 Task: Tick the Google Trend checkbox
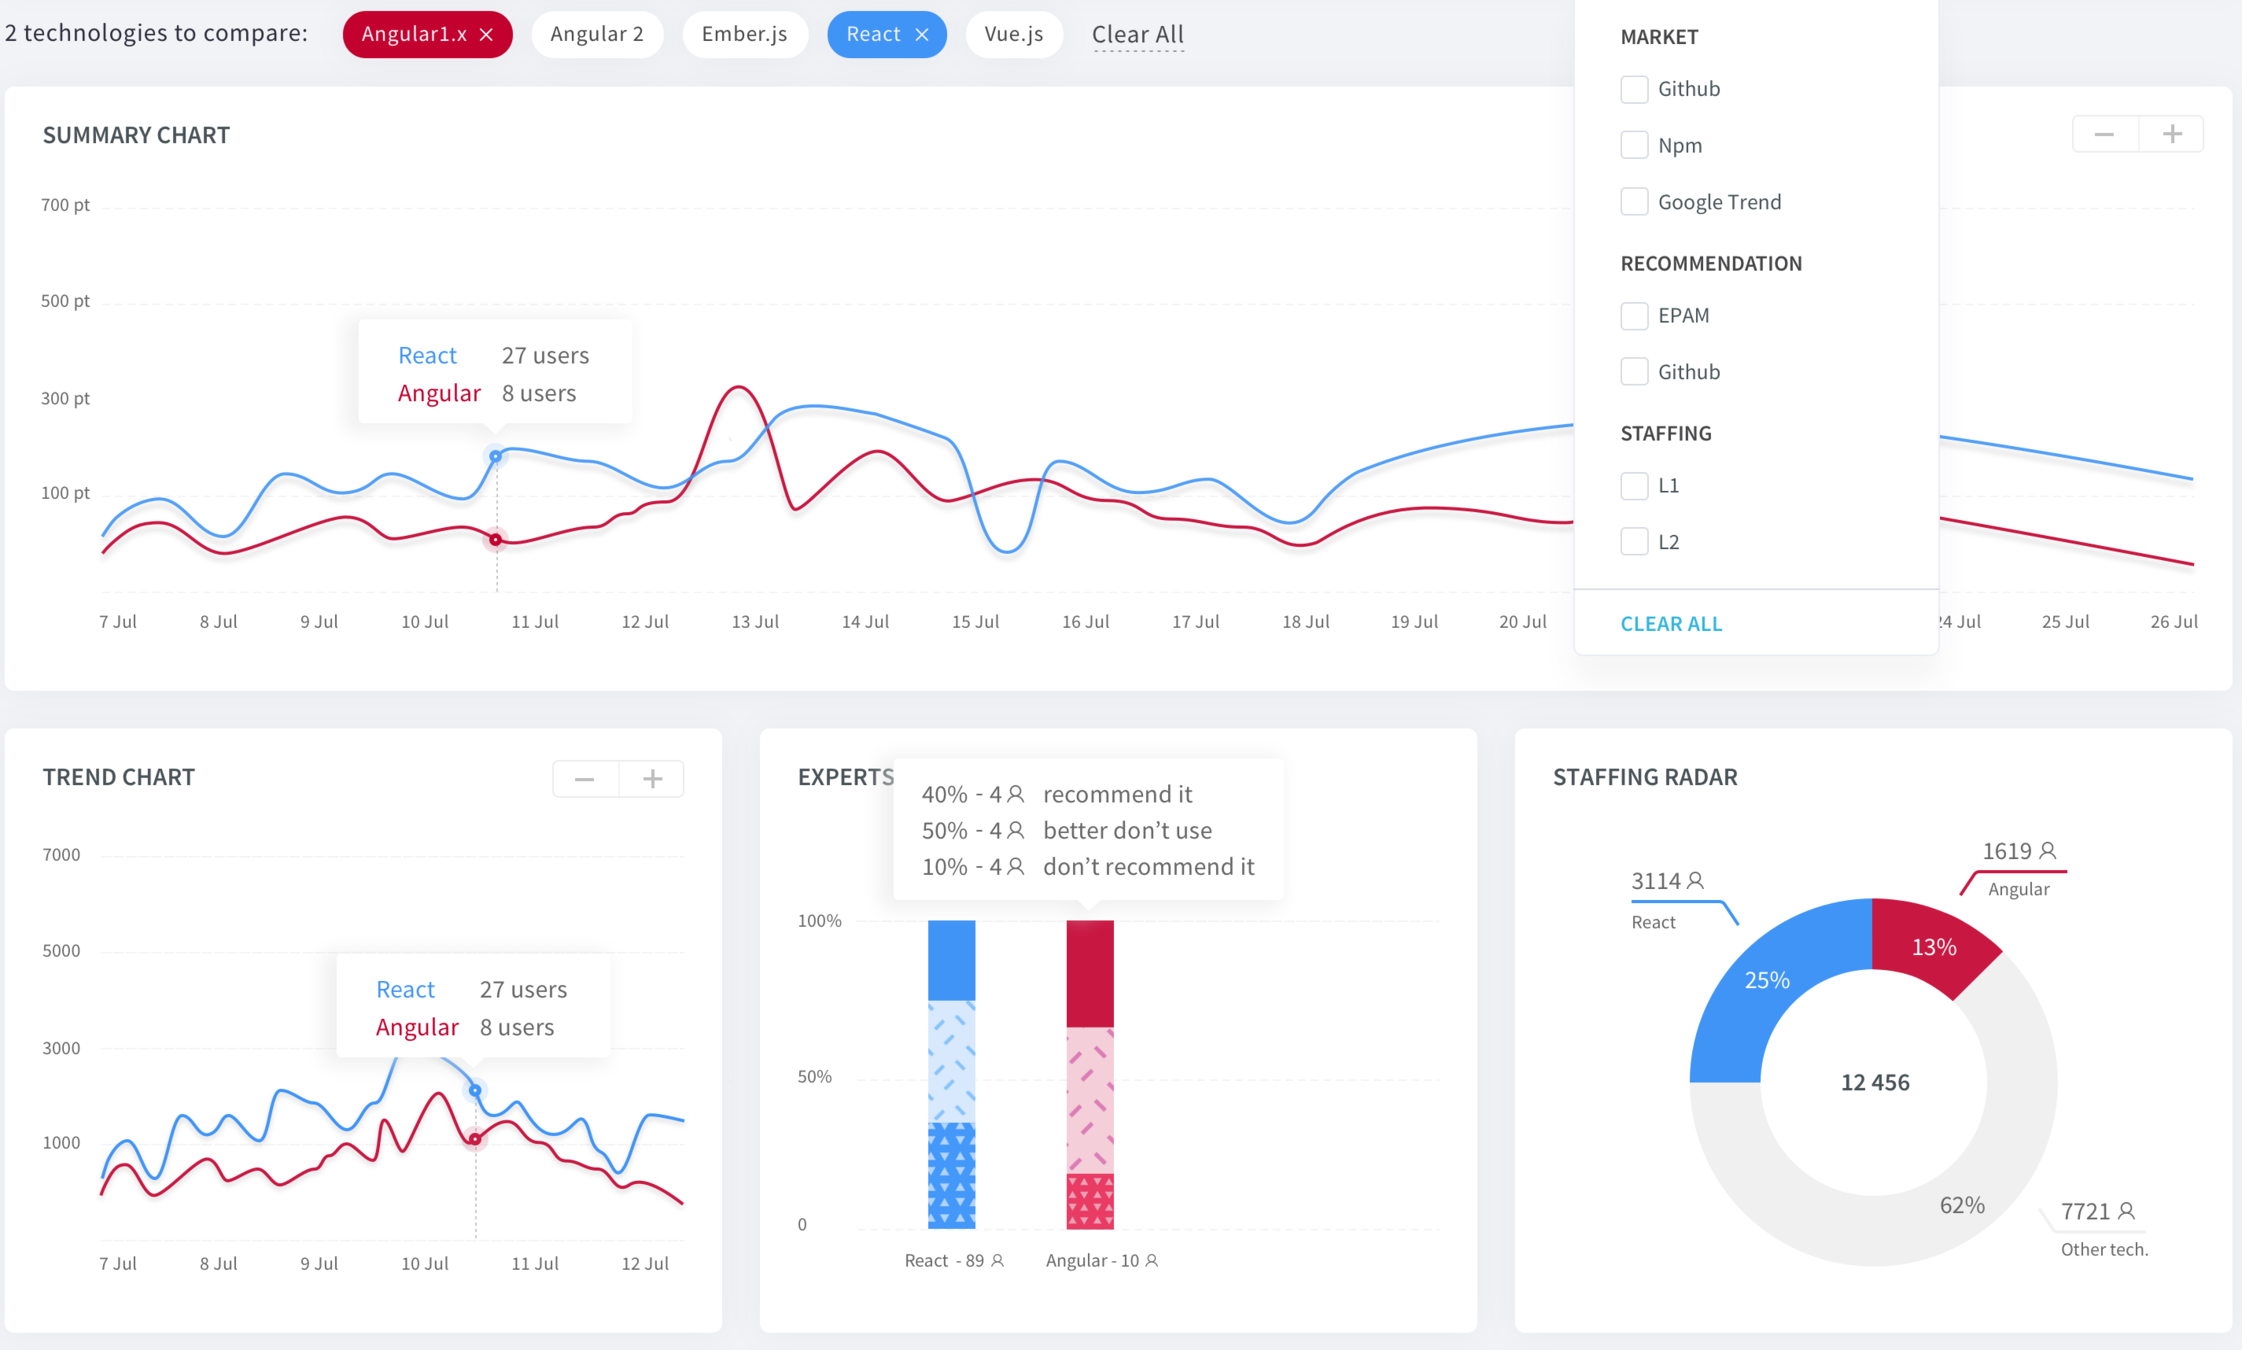click(x=1634, y=202)
